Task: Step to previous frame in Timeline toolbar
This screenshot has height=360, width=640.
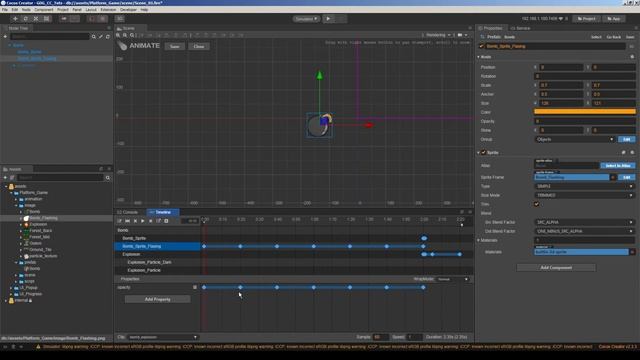Action: click(x=135, y=221)
